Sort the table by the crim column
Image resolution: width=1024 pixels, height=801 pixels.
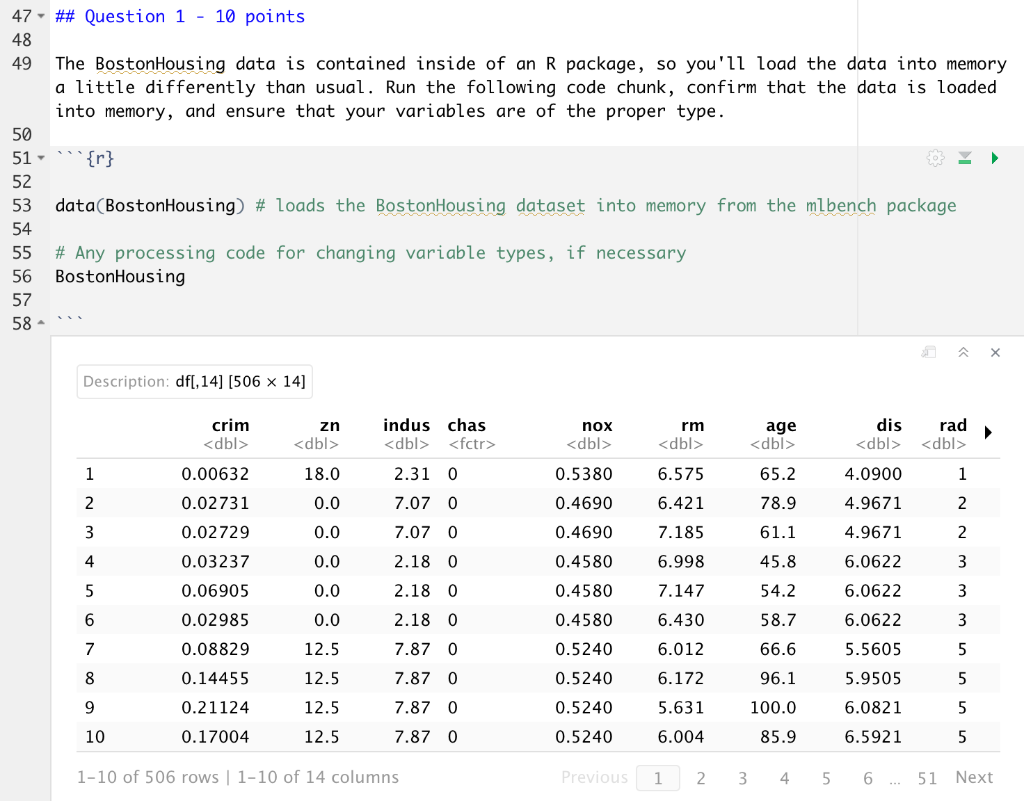231,425
